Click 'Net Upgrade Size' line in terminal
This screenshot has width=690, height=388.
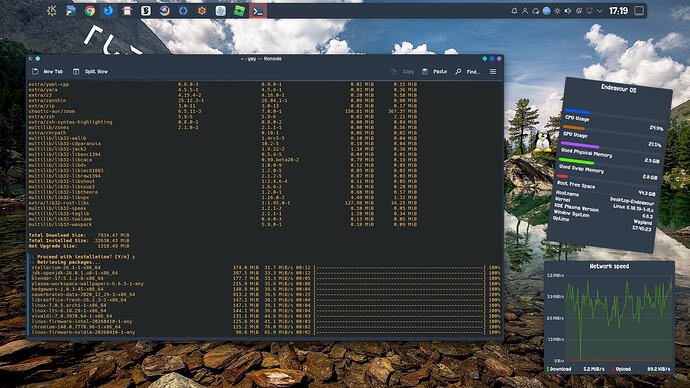point(79,246)
